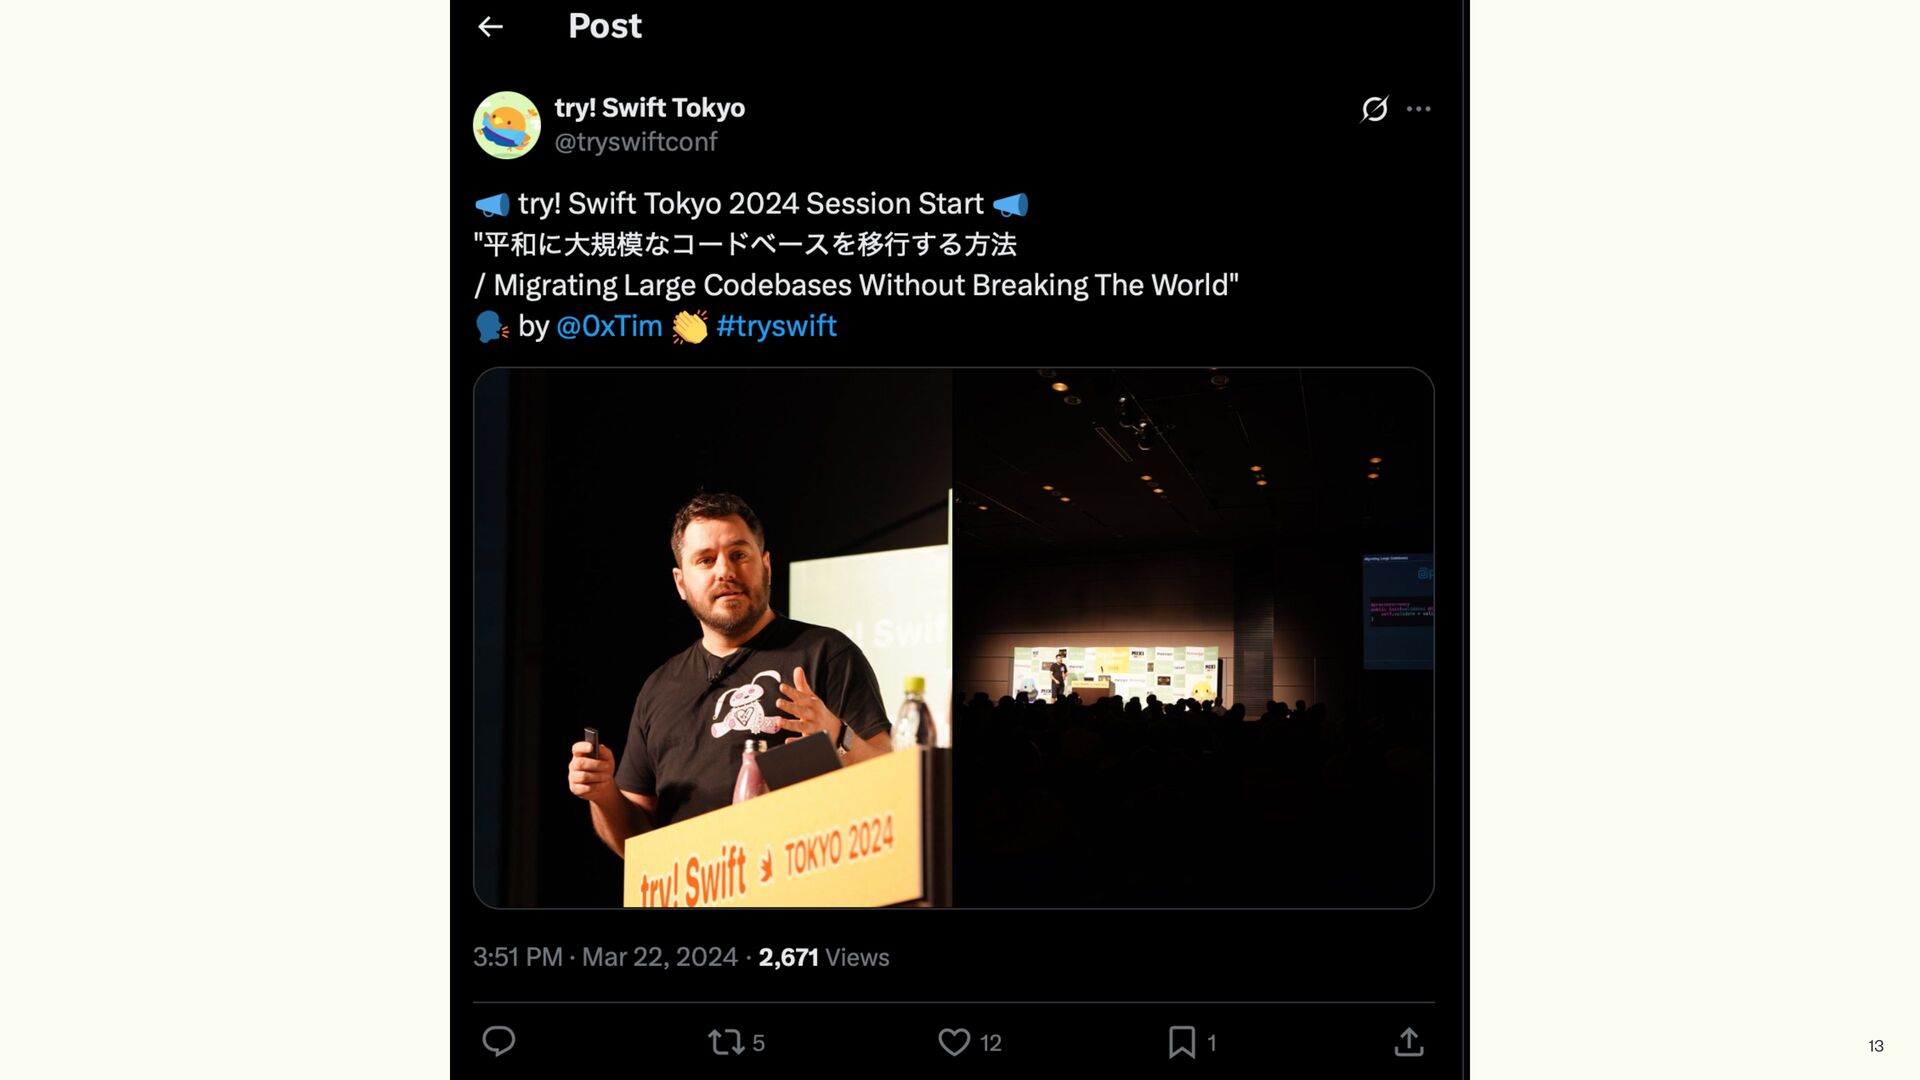
Task: Open the three-dot more options menu
Action: pos(1418,109)
